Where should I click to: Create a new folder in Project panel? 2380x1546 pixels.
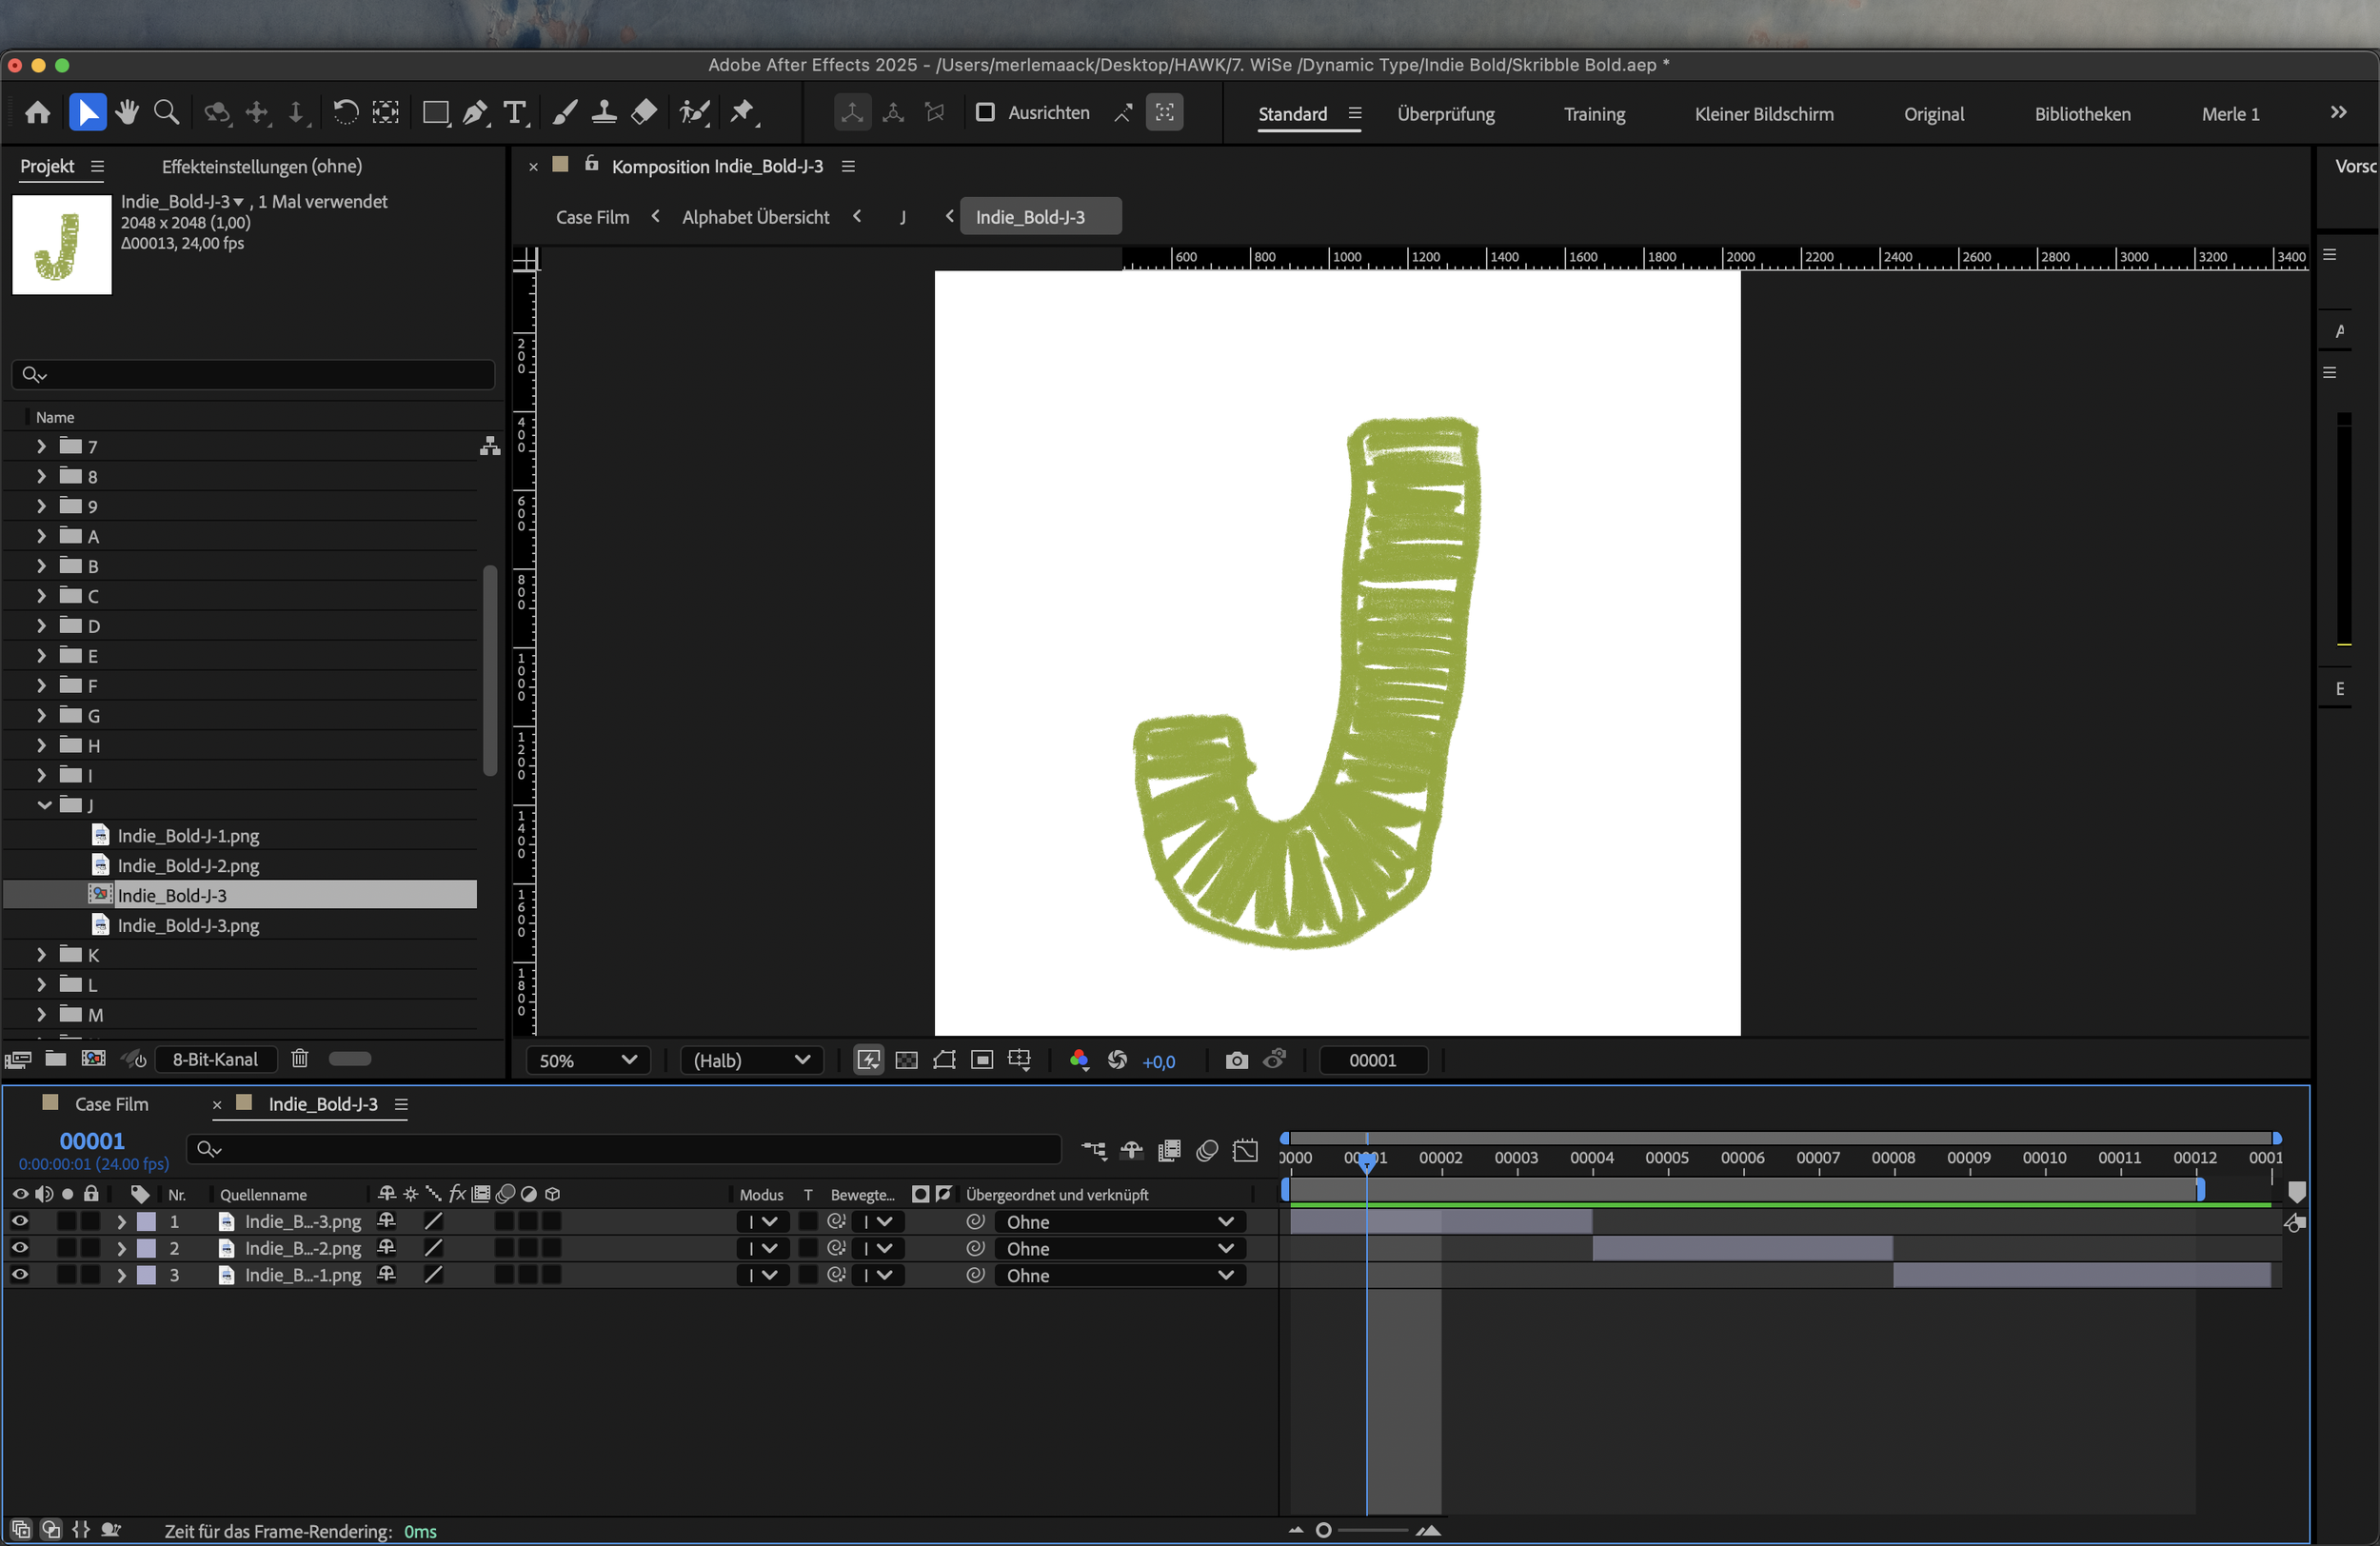(x=56, y=1058)
